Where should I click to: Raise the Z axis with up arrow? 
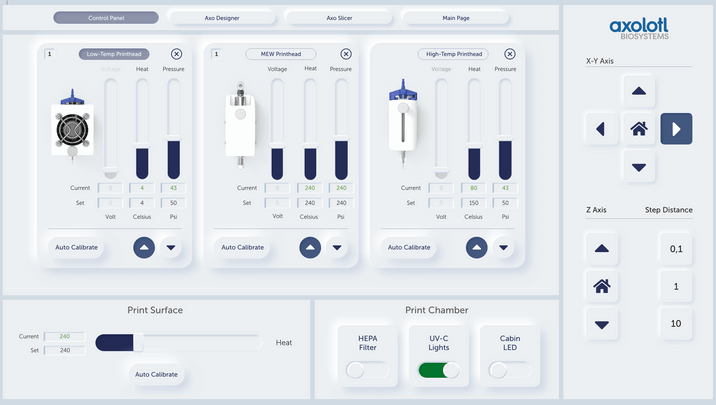coord(601,249)
